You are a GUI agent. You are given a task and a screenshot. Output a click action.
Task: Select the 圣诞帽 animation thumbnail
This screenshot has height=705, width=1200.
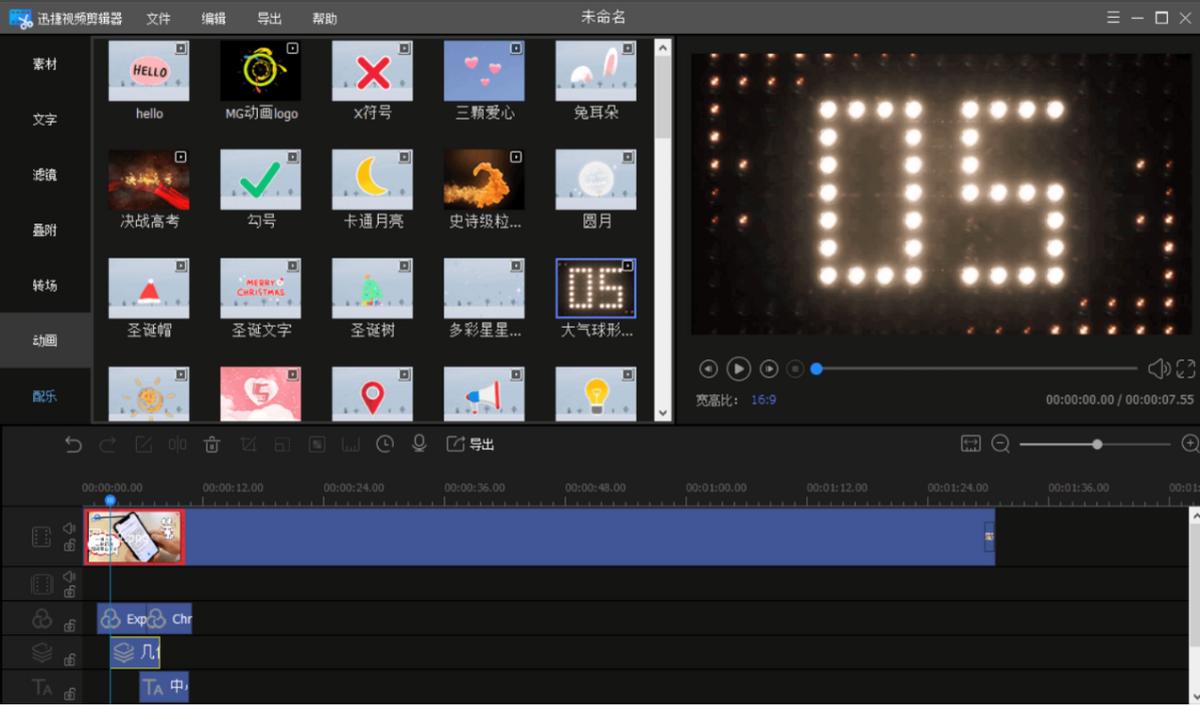(148, 289)
